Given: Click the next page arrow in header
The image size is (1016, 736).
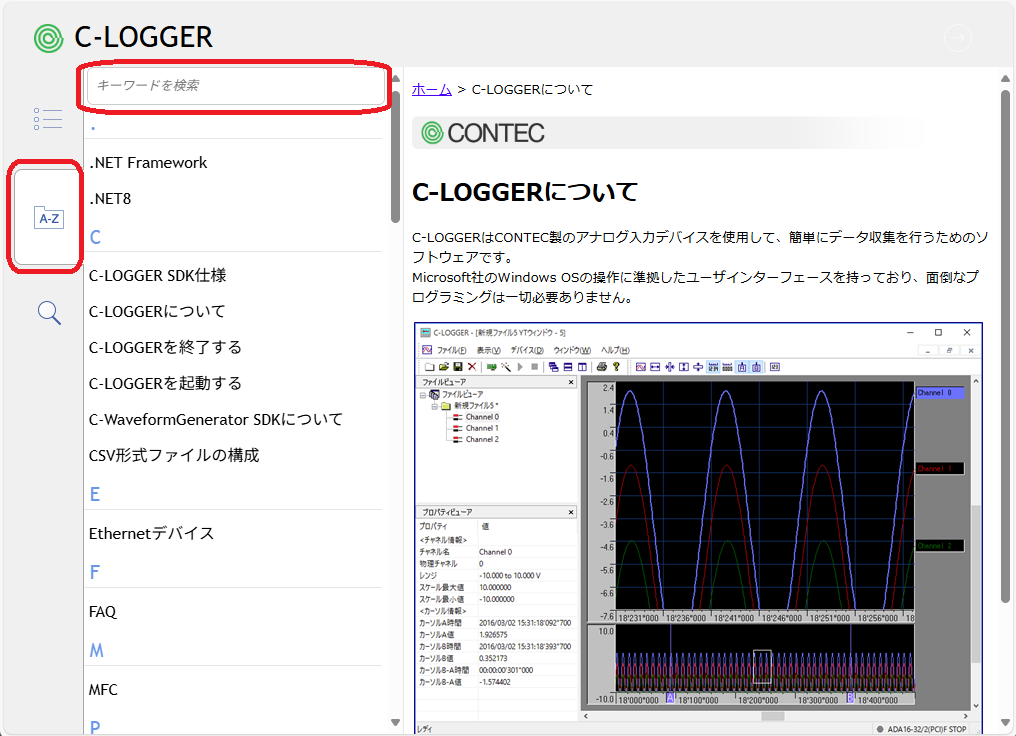Looking at the screenshot, I should (958, 38).
